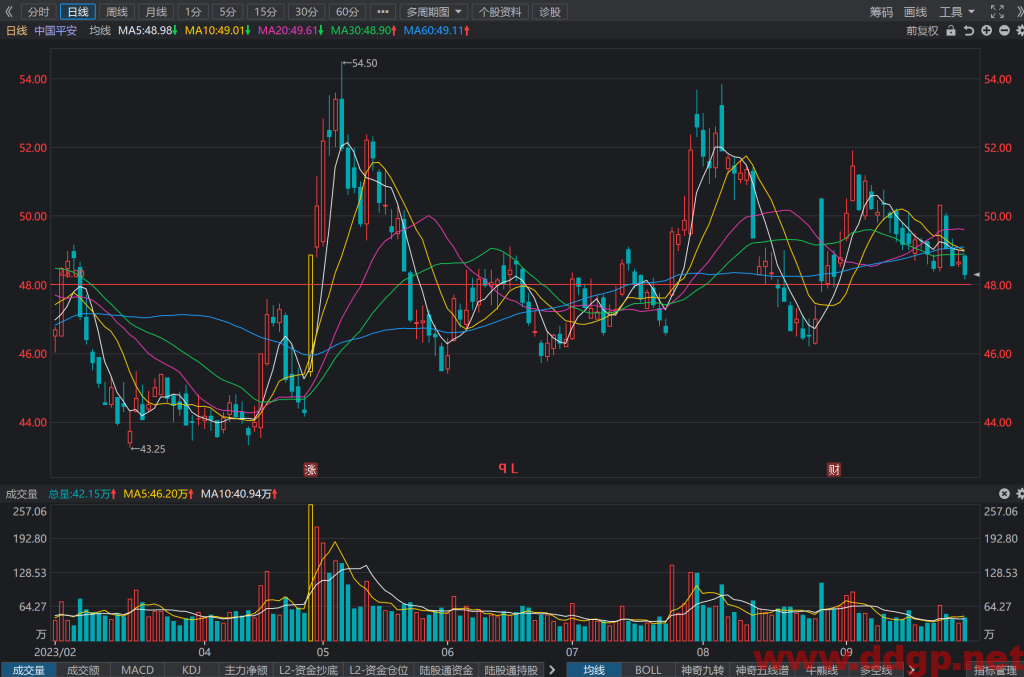Select the 牛熊线 indicator tab

tap(821, 670)
